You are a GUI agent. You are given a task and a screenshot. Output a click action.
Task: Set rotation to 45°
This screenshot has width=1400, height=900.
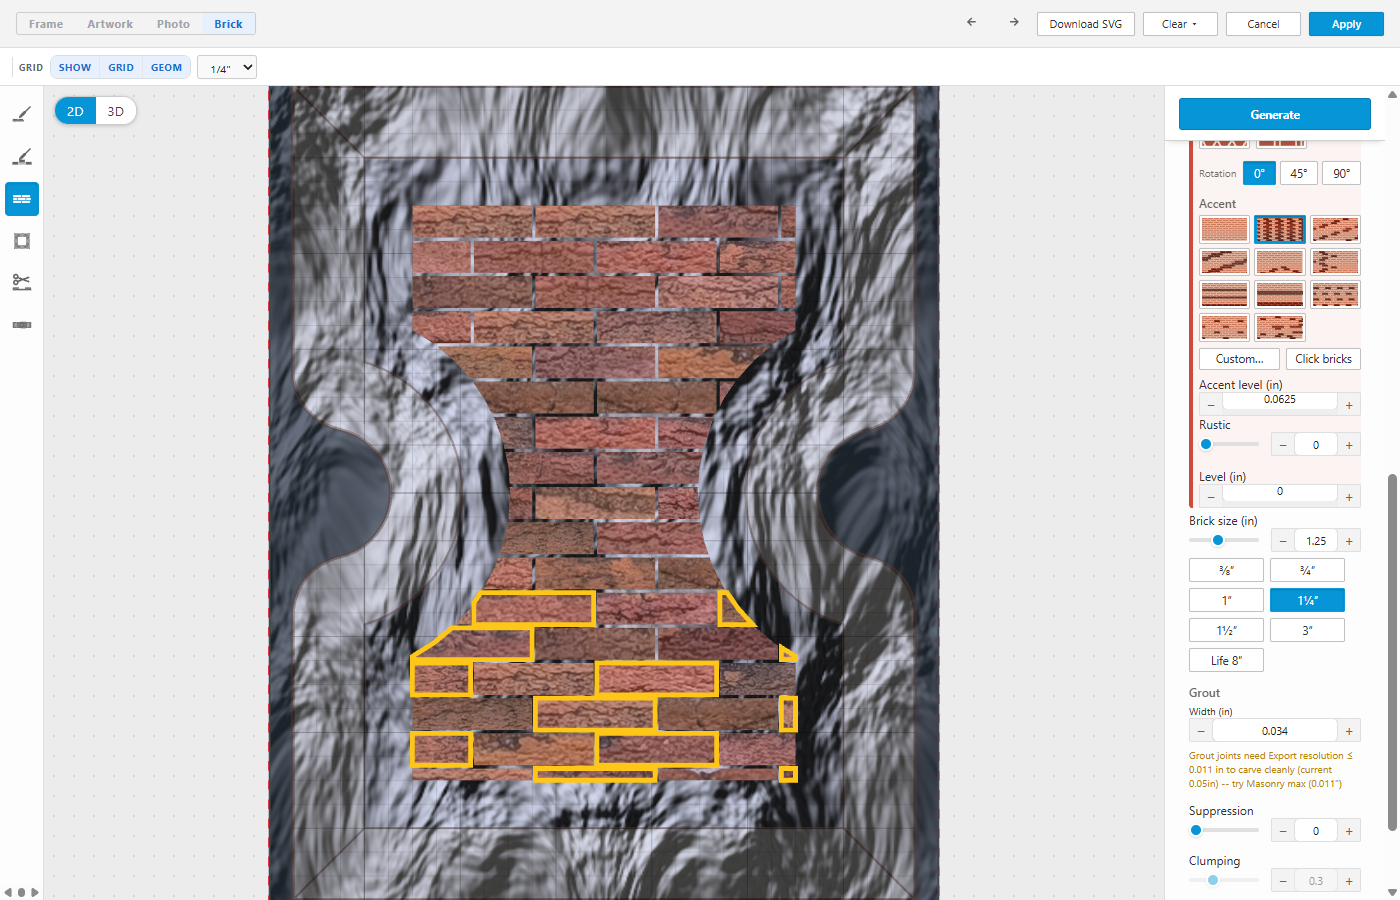click(x=1298, y=173)
